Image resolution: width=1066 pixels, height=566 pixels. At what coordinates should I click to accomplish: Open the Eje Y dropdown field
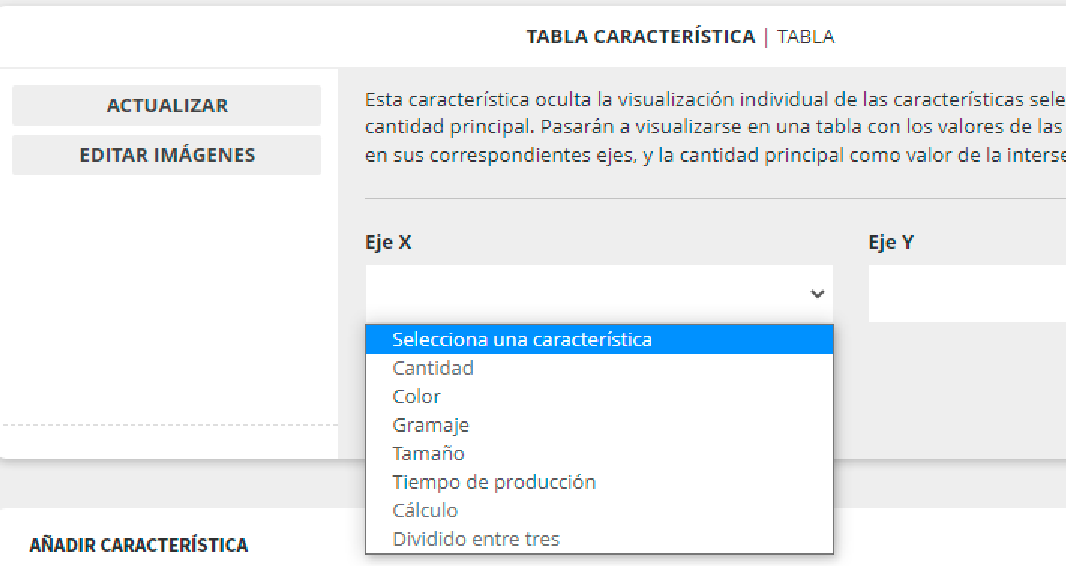click(x=966, y=293)
